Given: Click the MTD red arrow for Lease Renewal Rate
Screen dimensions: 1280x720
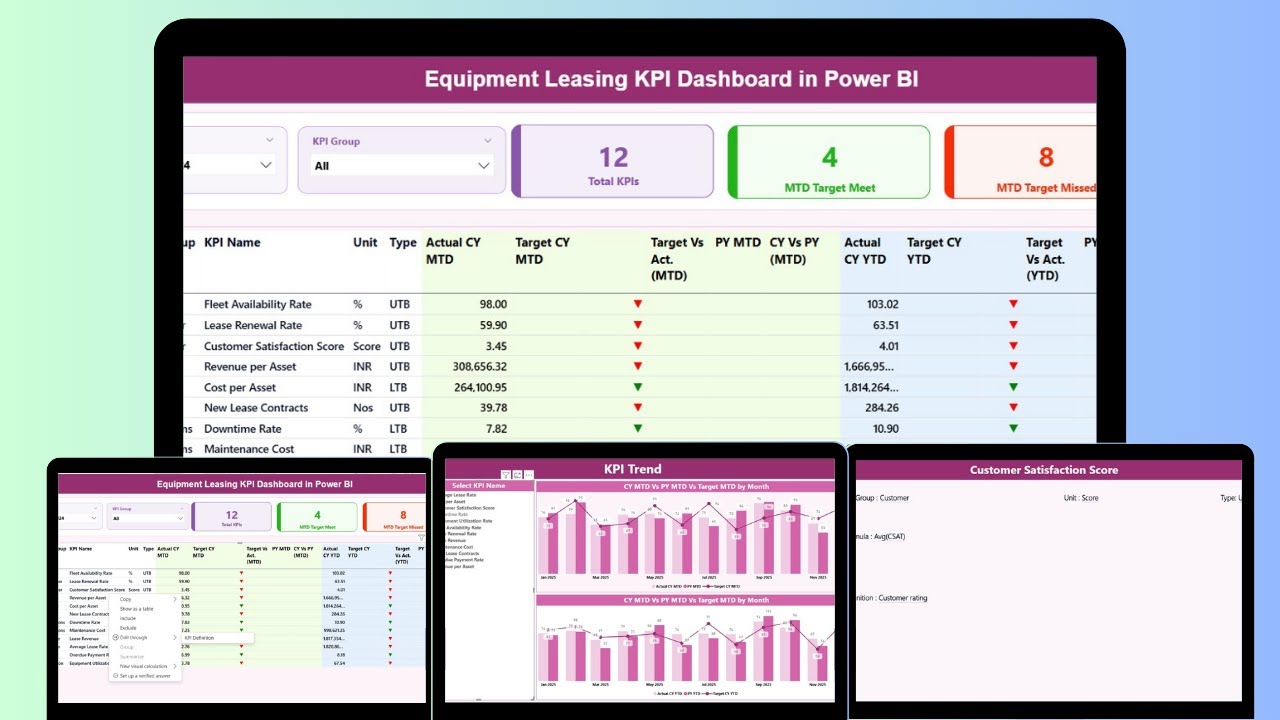Looking at the screenshot, I should [637, 325].
